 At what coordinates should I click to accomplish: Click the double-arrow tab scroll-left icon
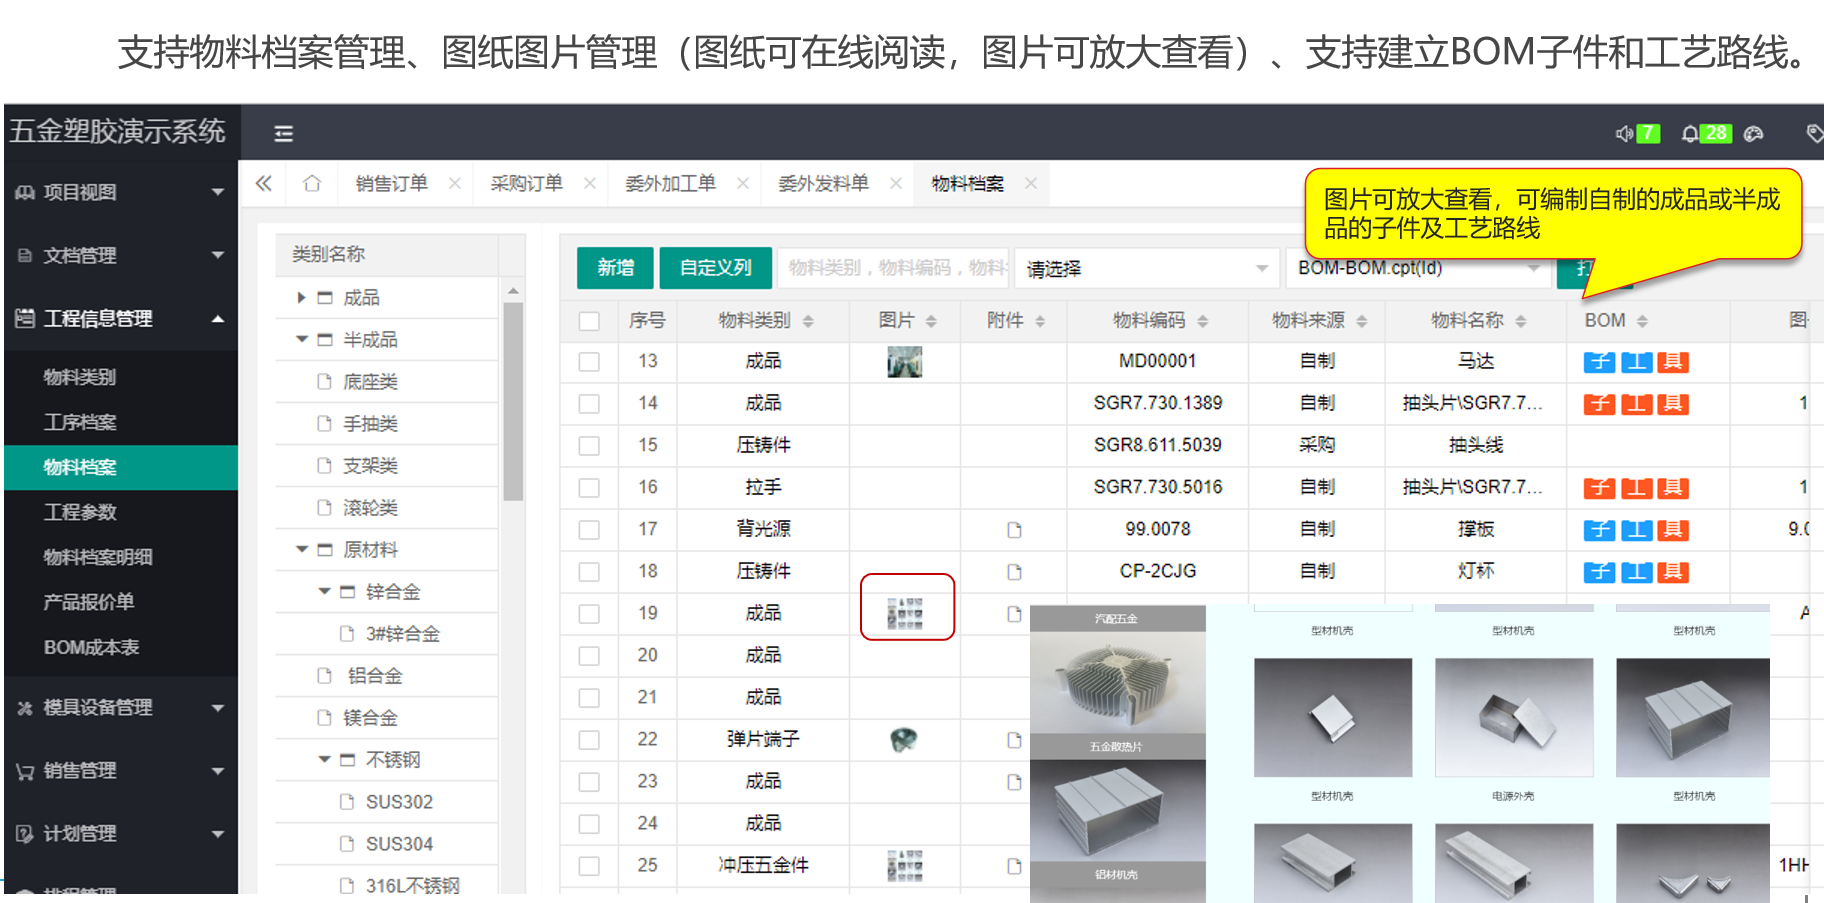(x=264, y=183)
